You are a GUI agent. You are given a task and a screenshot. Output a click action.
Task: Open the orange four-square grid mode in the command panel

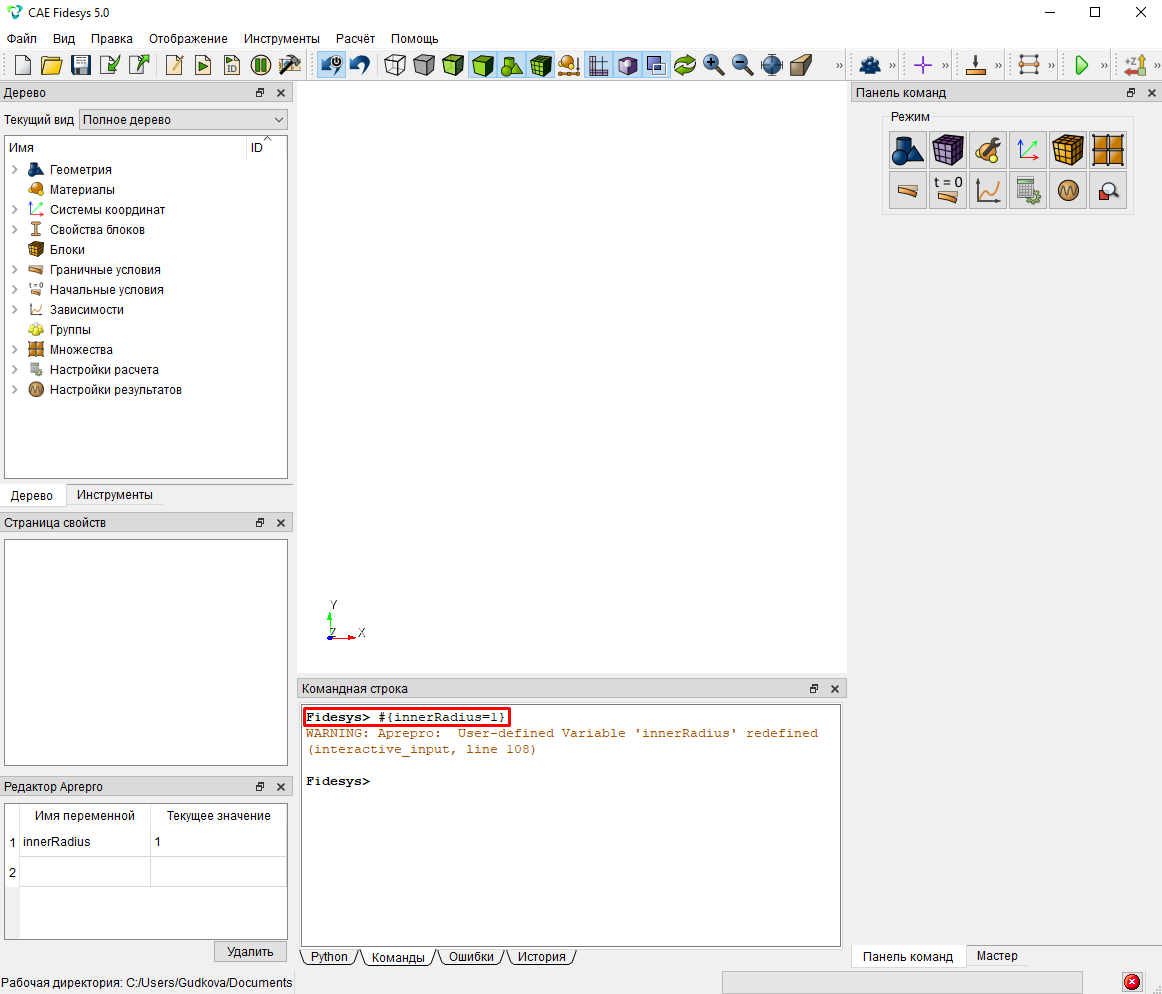[1107, 150]
